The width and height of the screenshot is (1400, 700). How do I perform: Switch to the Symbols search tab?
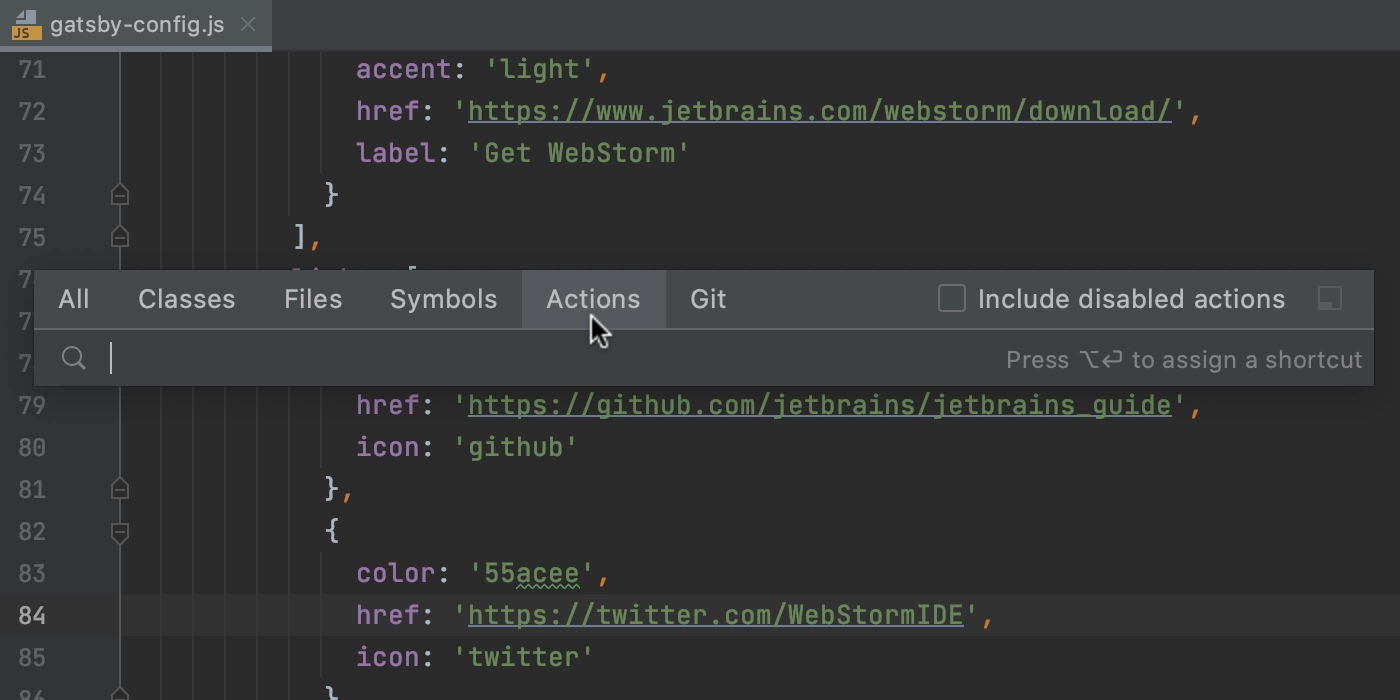coord(444,299)
